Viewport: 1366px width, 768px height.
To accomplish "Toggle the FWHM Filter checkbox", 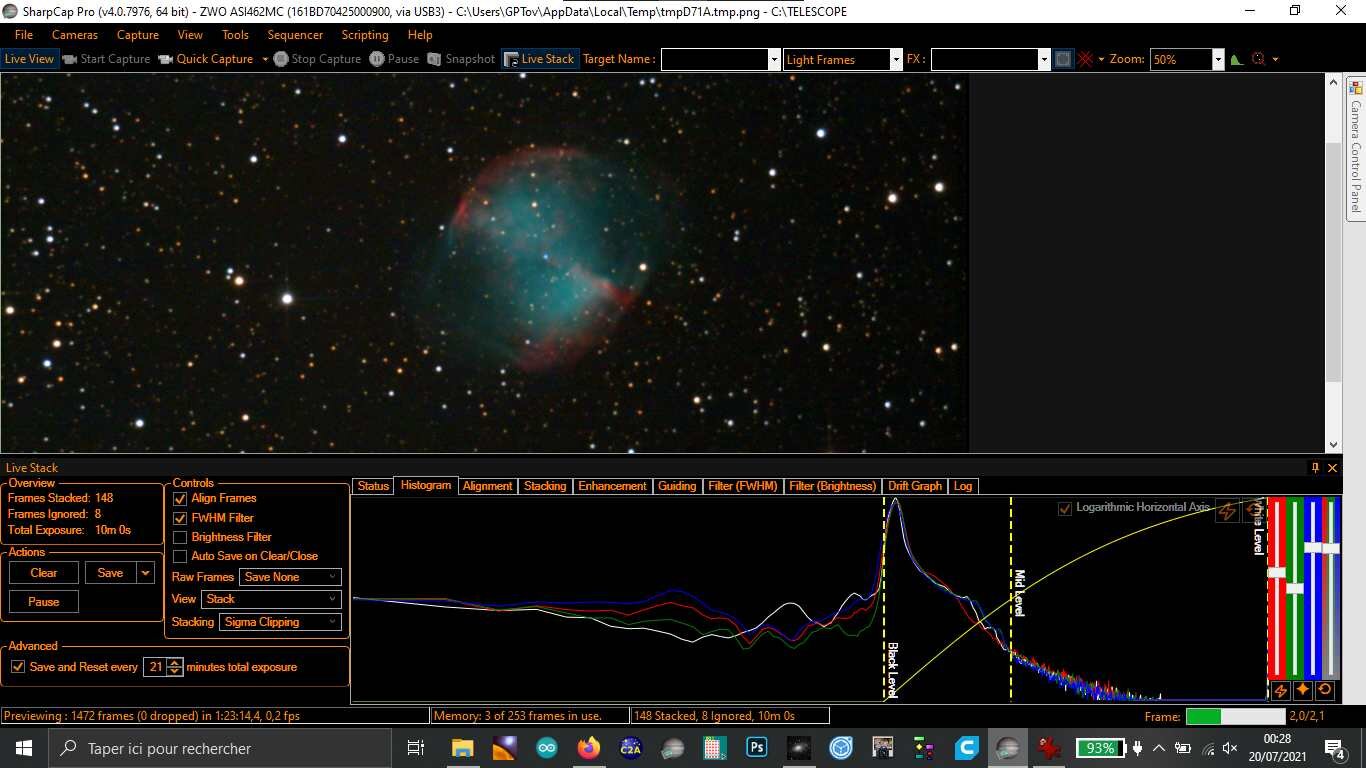I will click(x=180, y=518).
